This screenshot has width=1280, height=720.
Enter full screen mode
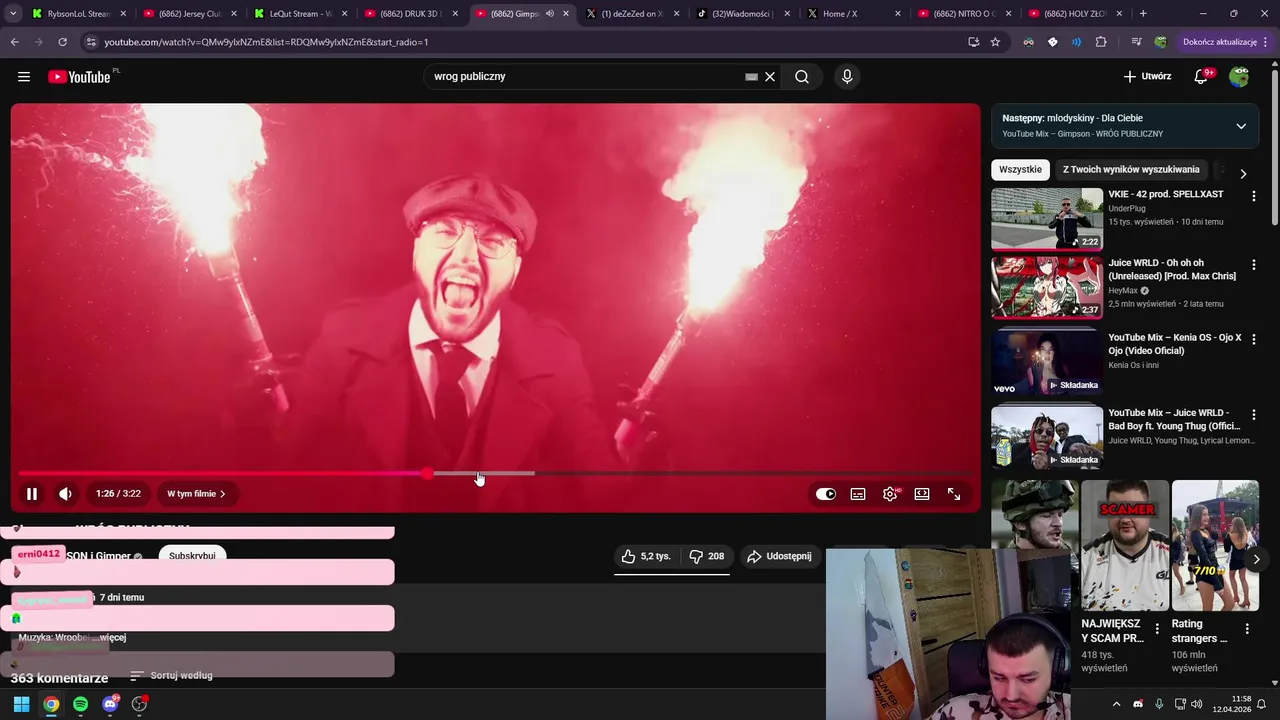click(954, 494)
